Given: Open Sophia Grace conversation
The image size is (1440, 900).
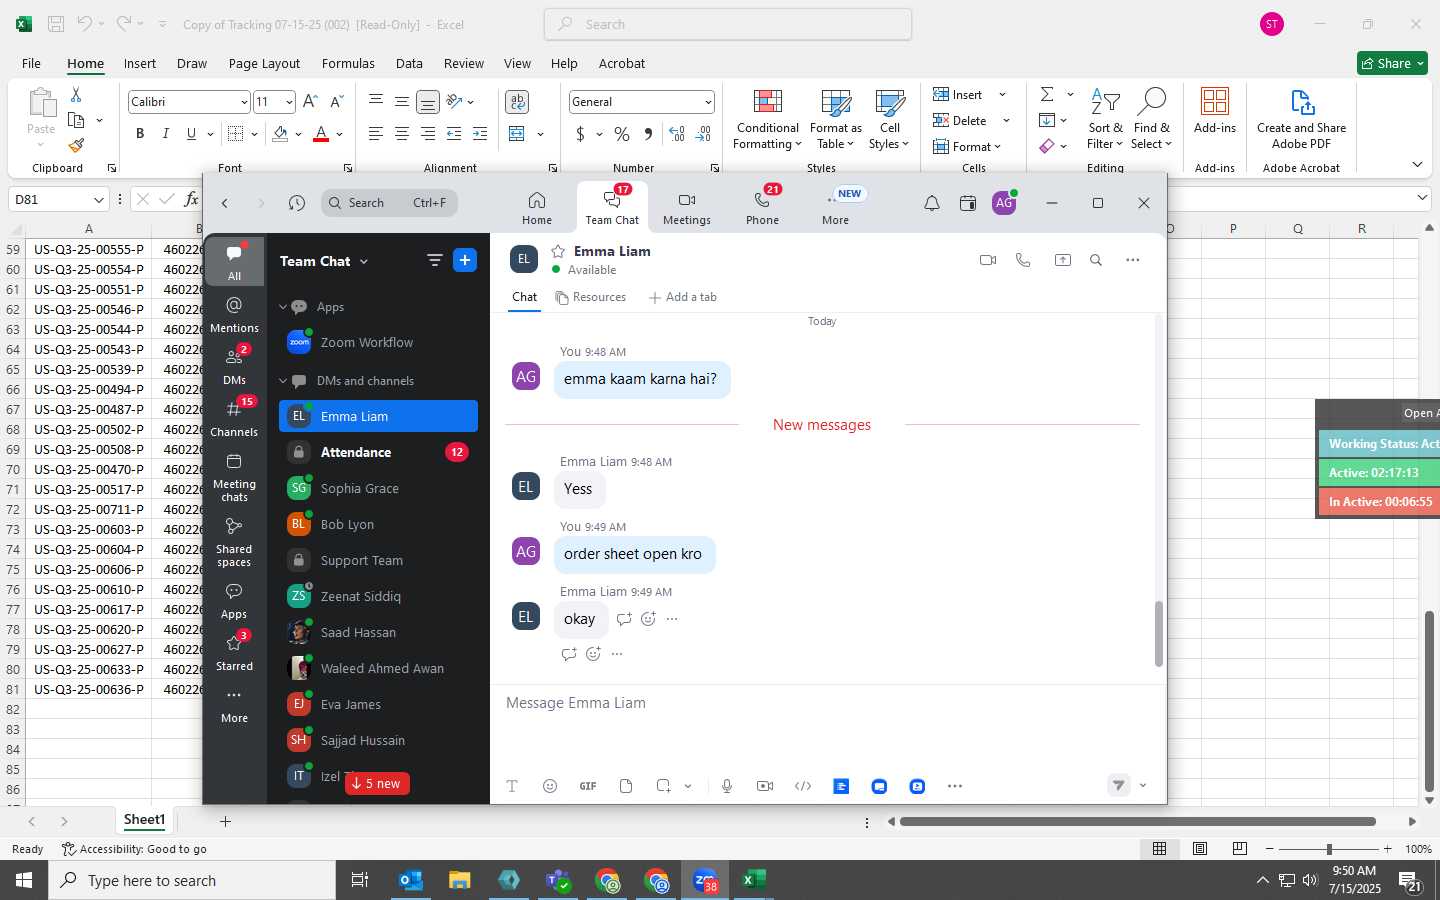Looking at the screenshot, I should point(378,488).
